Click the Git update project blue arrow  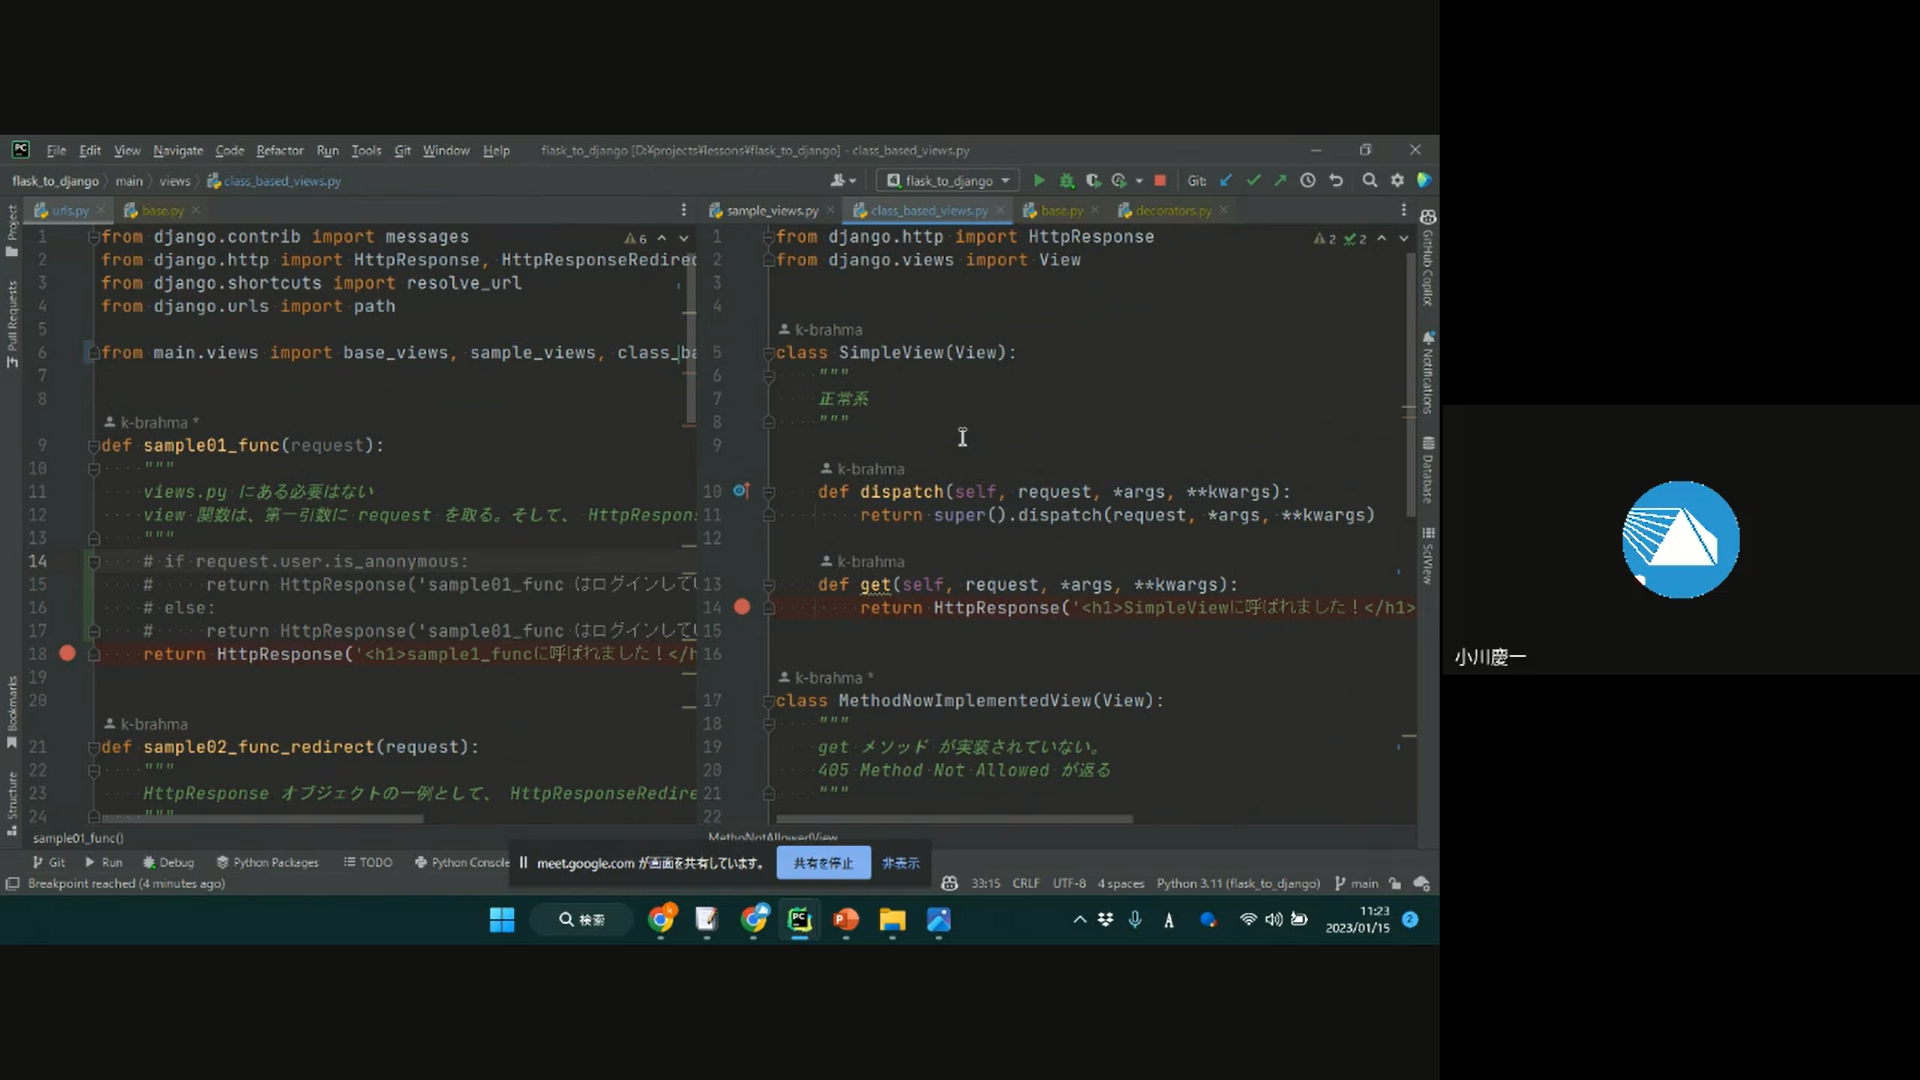pos(1226,181)
